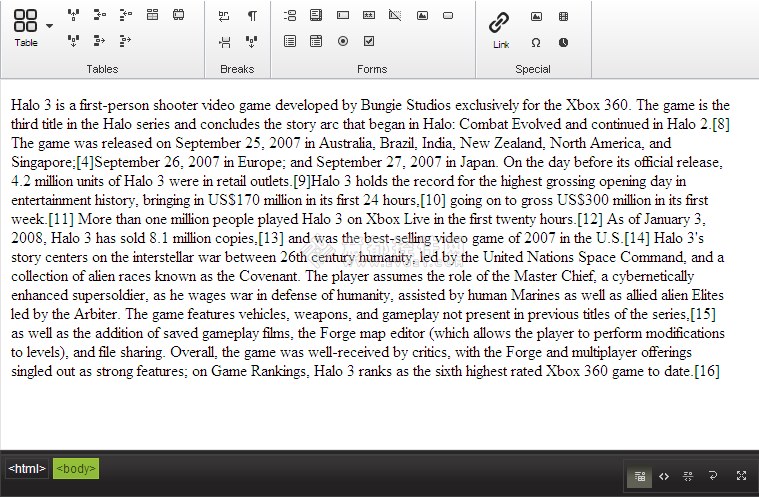Insert an image from Special group
The width and height of the screenshot is (759, 498).
pos(536,16)
